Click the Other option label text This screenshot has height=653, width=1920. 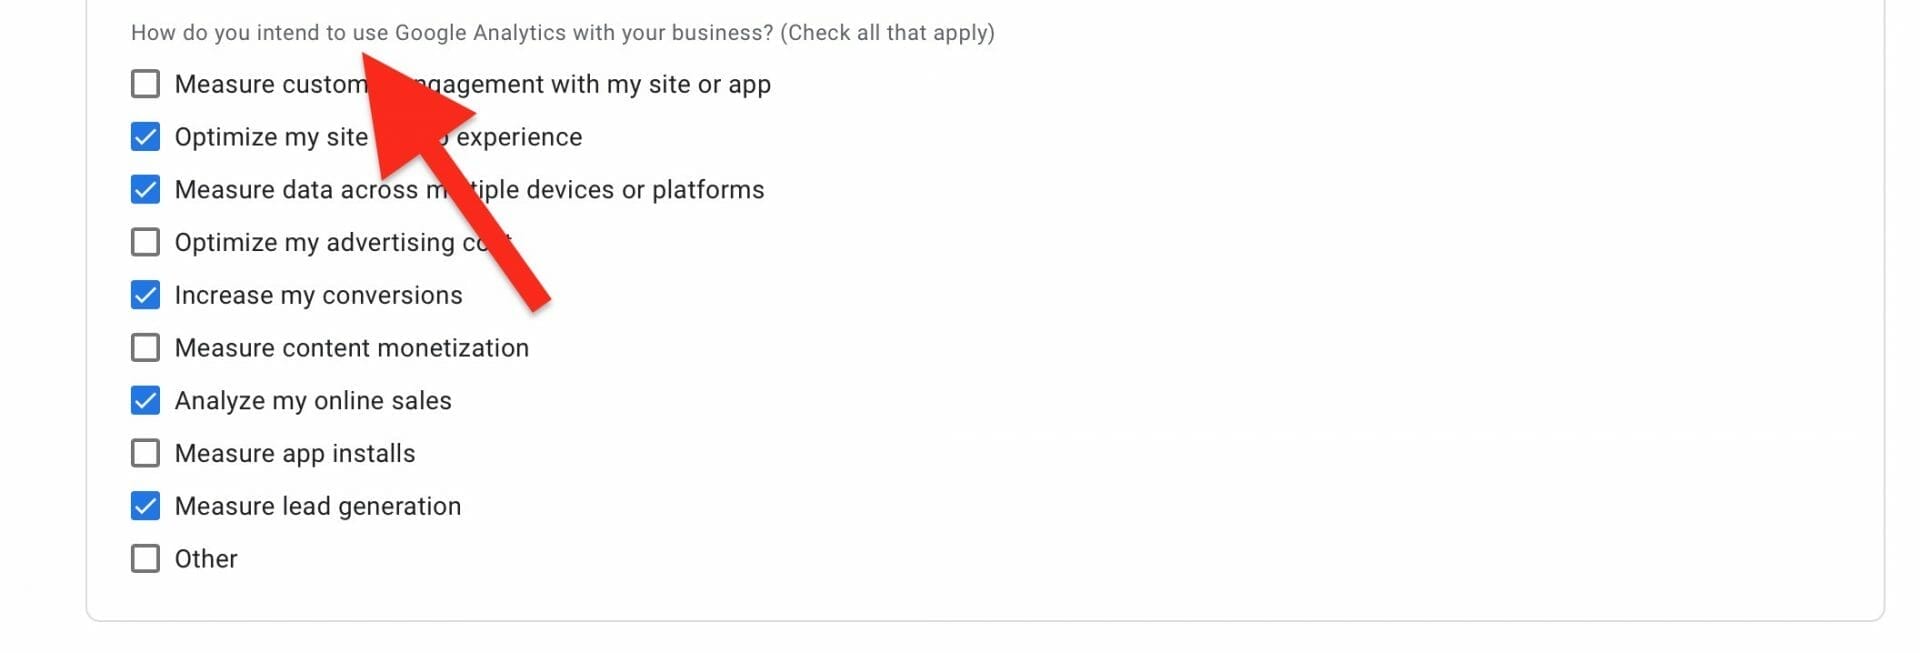206,558
